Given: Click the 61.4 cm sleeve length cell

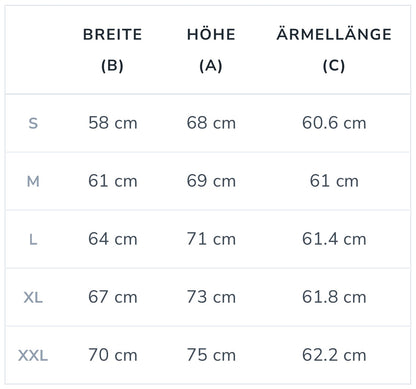Looking at the screenshot, I should point(334,239).
